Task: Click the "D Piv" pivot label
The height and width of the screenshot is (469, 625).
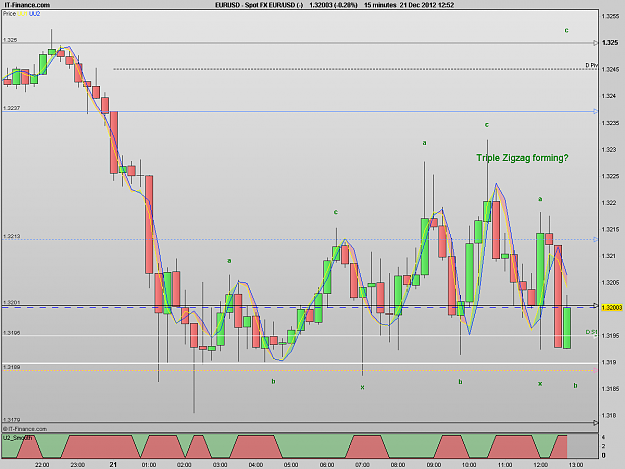Action: coord(592,65)
